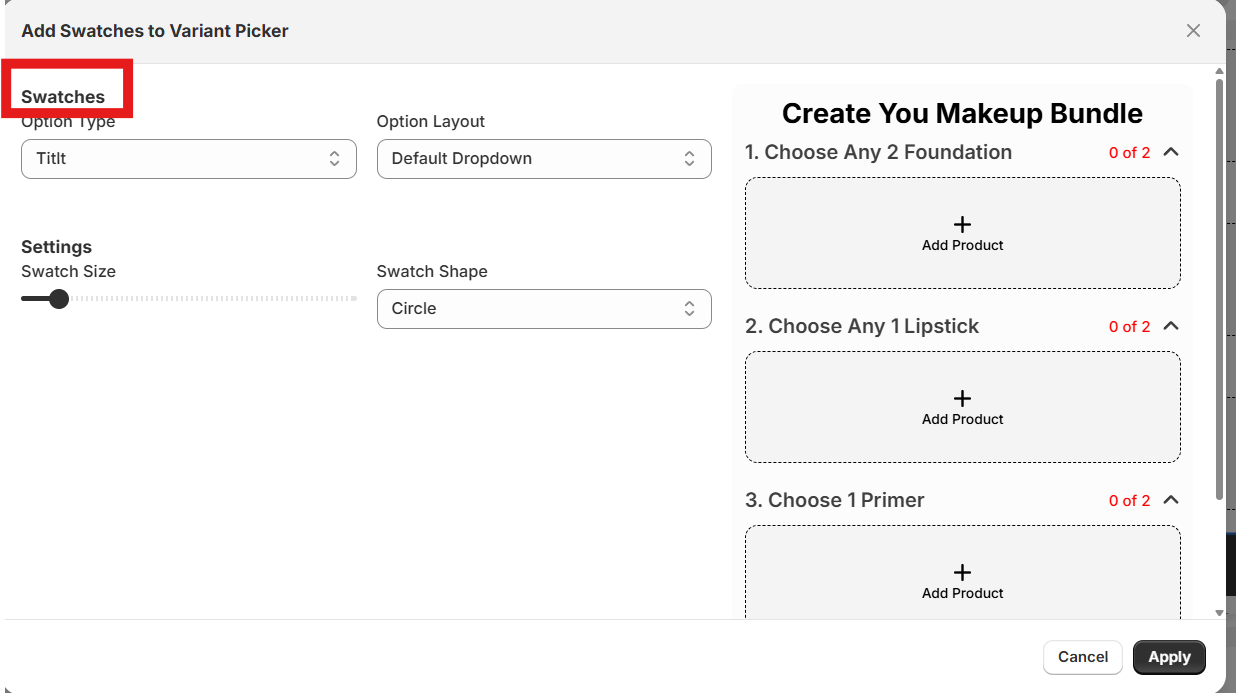Click the plus icon under Foundation section
The height and width of the screenshot is (693, 1236).
point(962,225)
